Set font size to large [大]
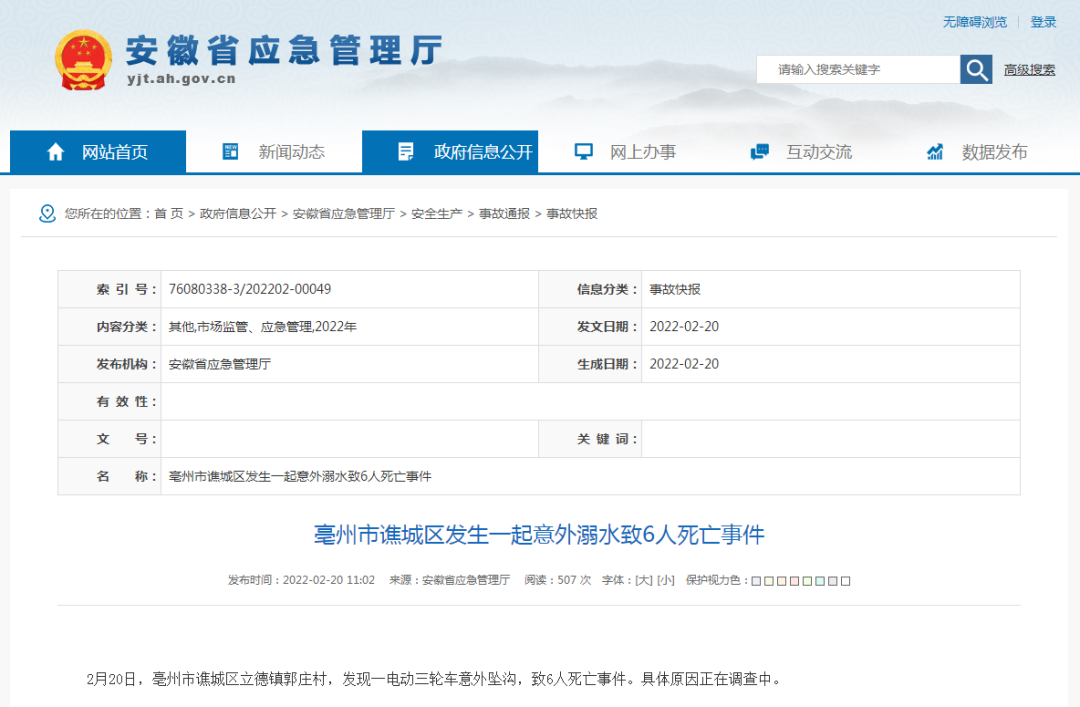Screen dimensions: 1080x707 coord(643,580)
